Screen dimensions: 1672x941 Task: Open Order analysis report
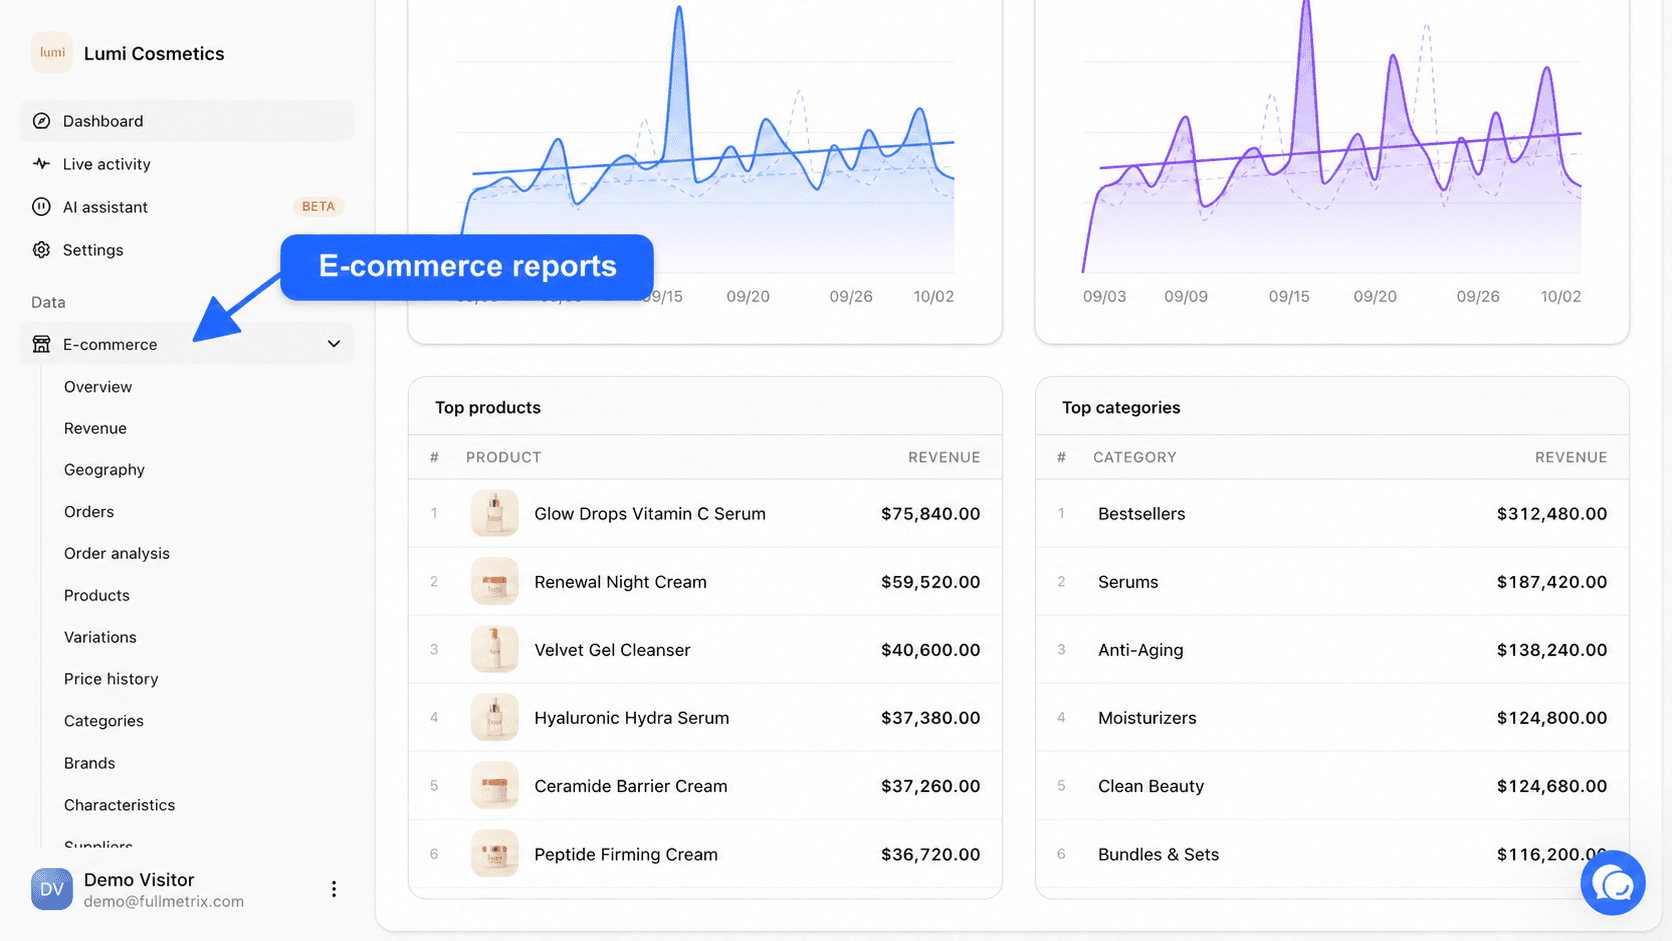(117, 554)
